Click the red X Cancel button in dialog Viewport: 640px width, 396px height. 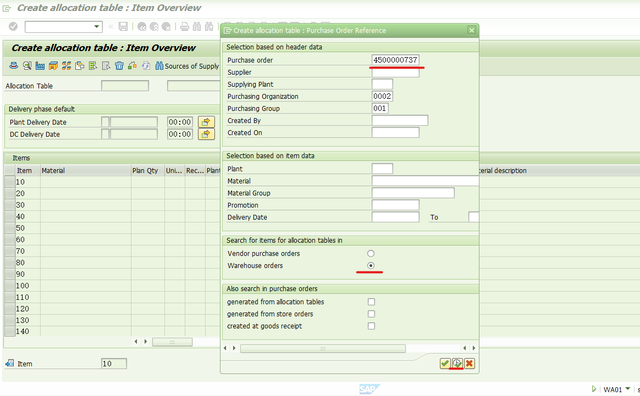pyautogui.click(x=469, y=363)
